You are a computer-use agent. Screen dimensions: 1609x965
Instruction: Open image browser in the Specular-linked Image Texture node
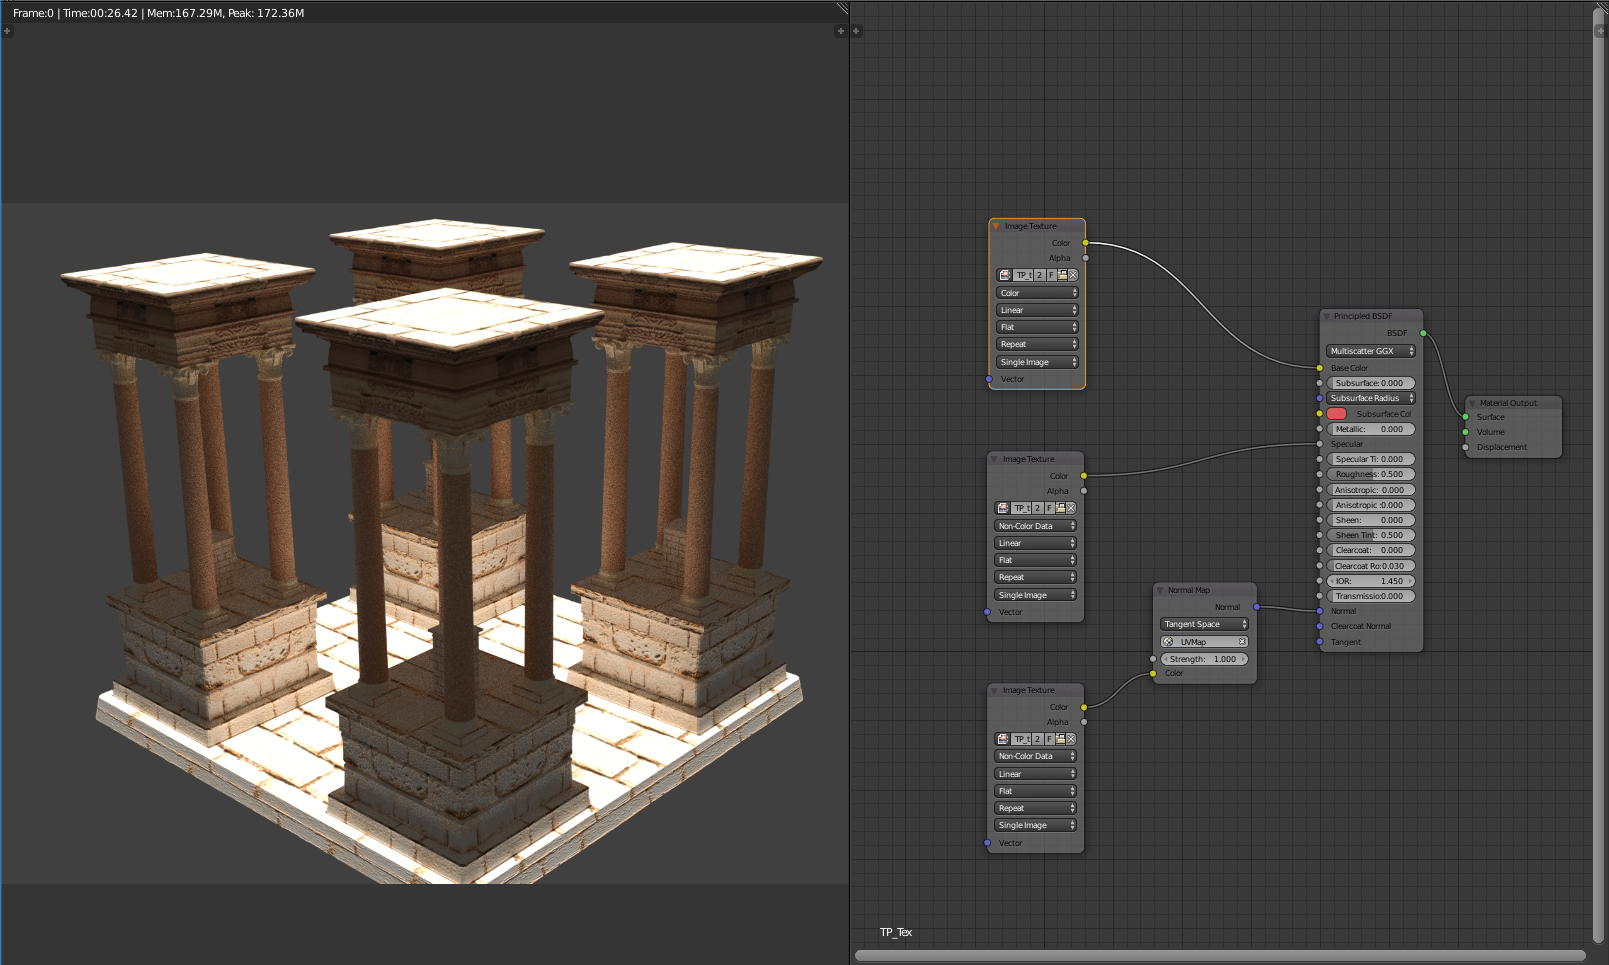1003,508
